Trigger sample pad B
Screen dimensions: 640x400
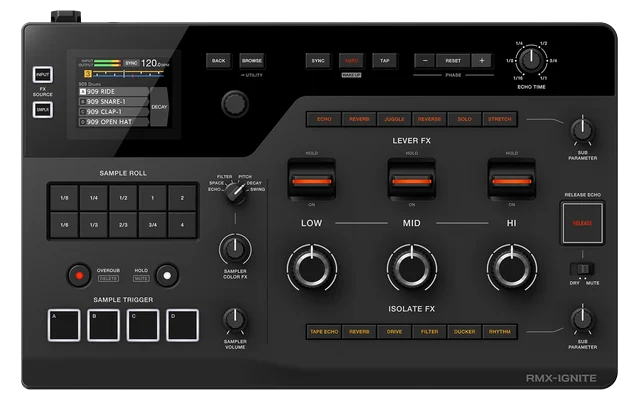pos(104,325)
